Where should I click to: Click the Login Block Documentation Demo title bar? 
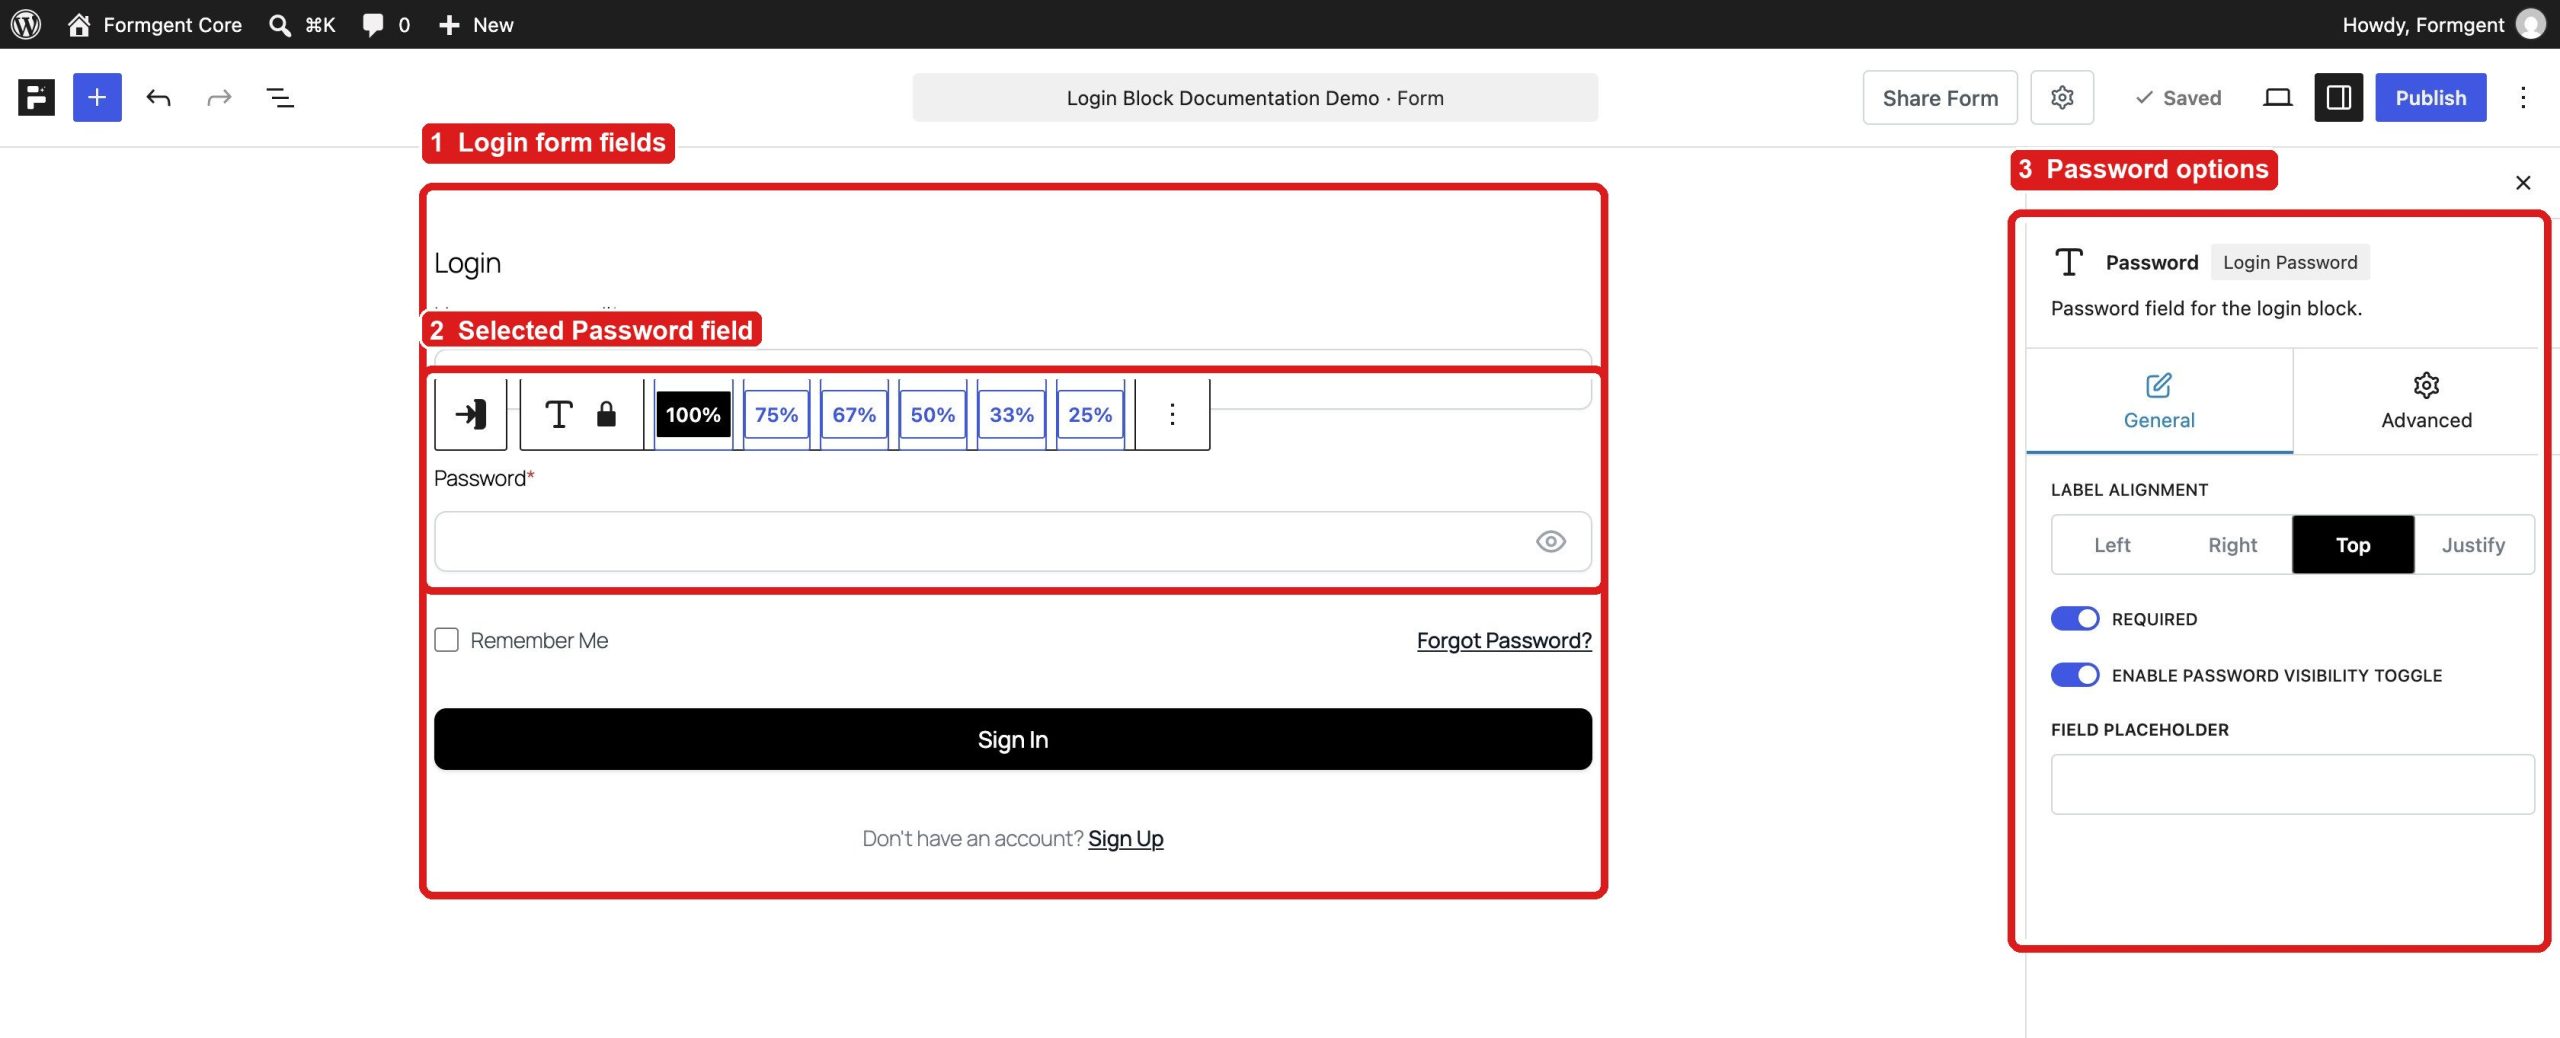1255,97
